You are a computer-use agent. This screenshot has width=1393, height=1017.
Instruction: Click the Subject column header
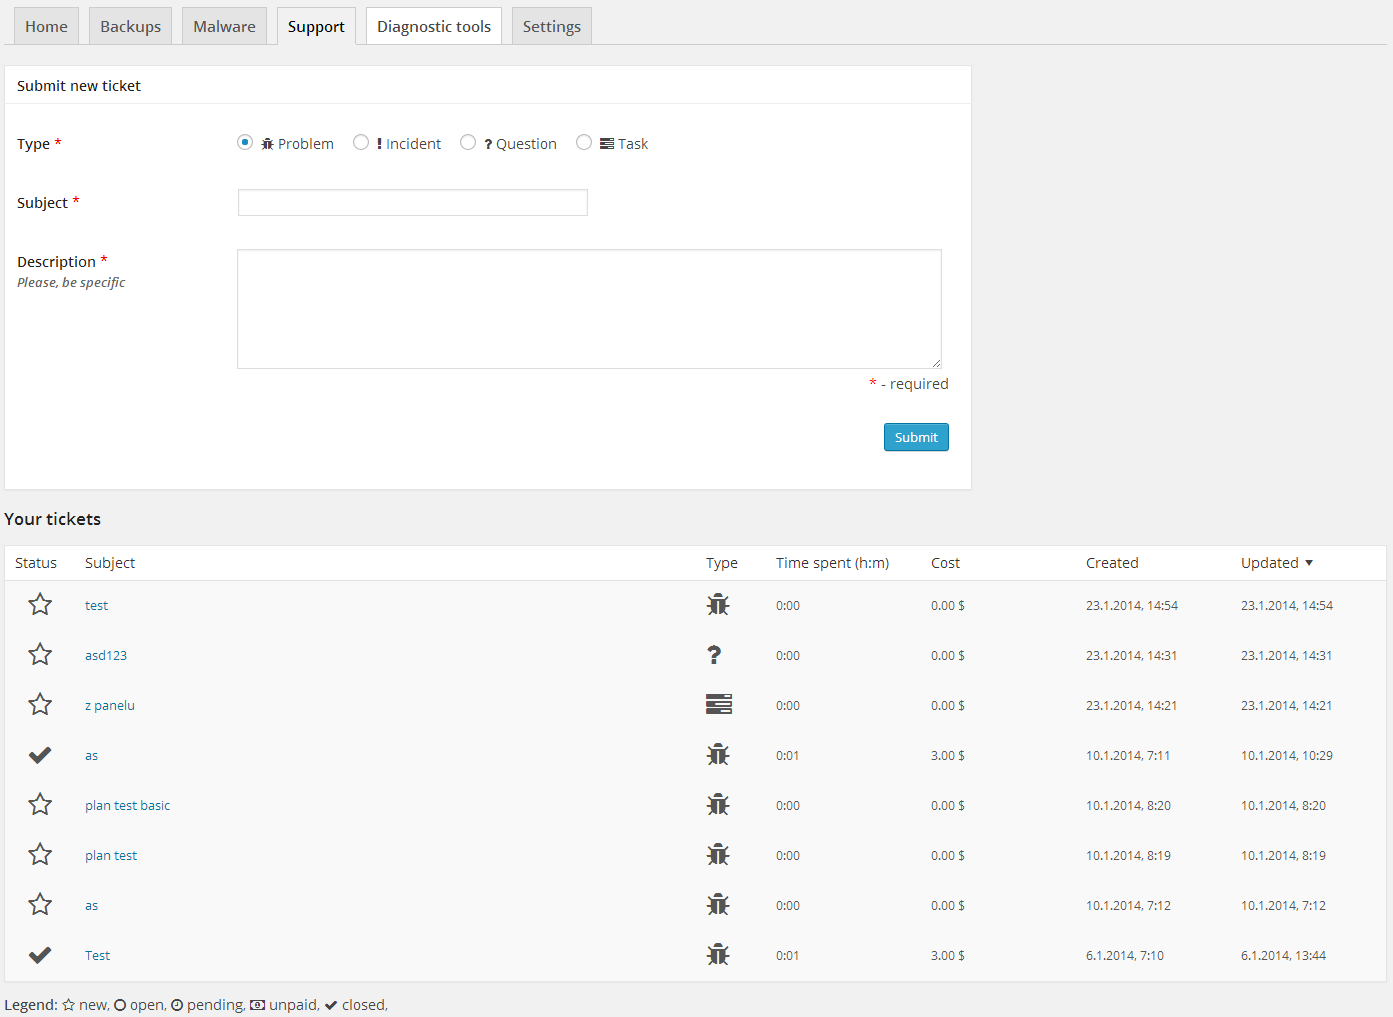click(x=110, y=563)
